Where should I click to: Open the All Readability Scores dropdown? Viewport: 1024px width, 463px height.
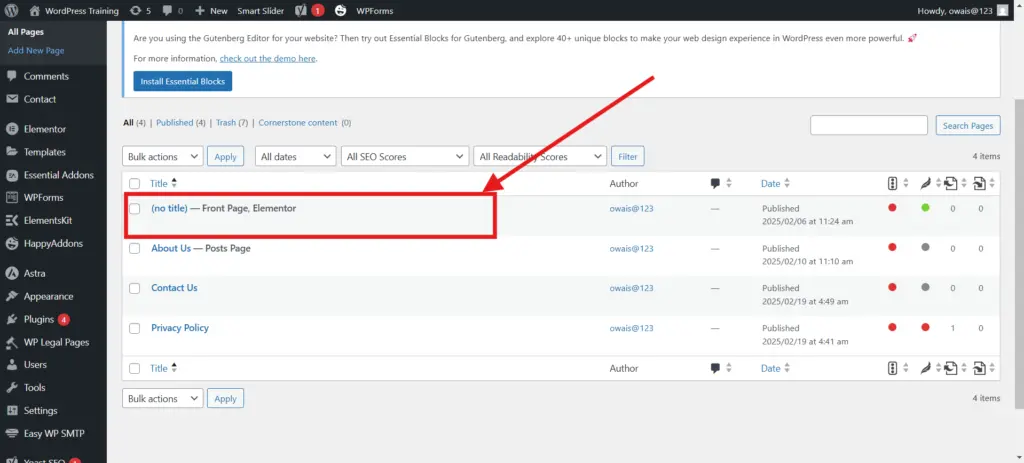(x=540, y=157)
